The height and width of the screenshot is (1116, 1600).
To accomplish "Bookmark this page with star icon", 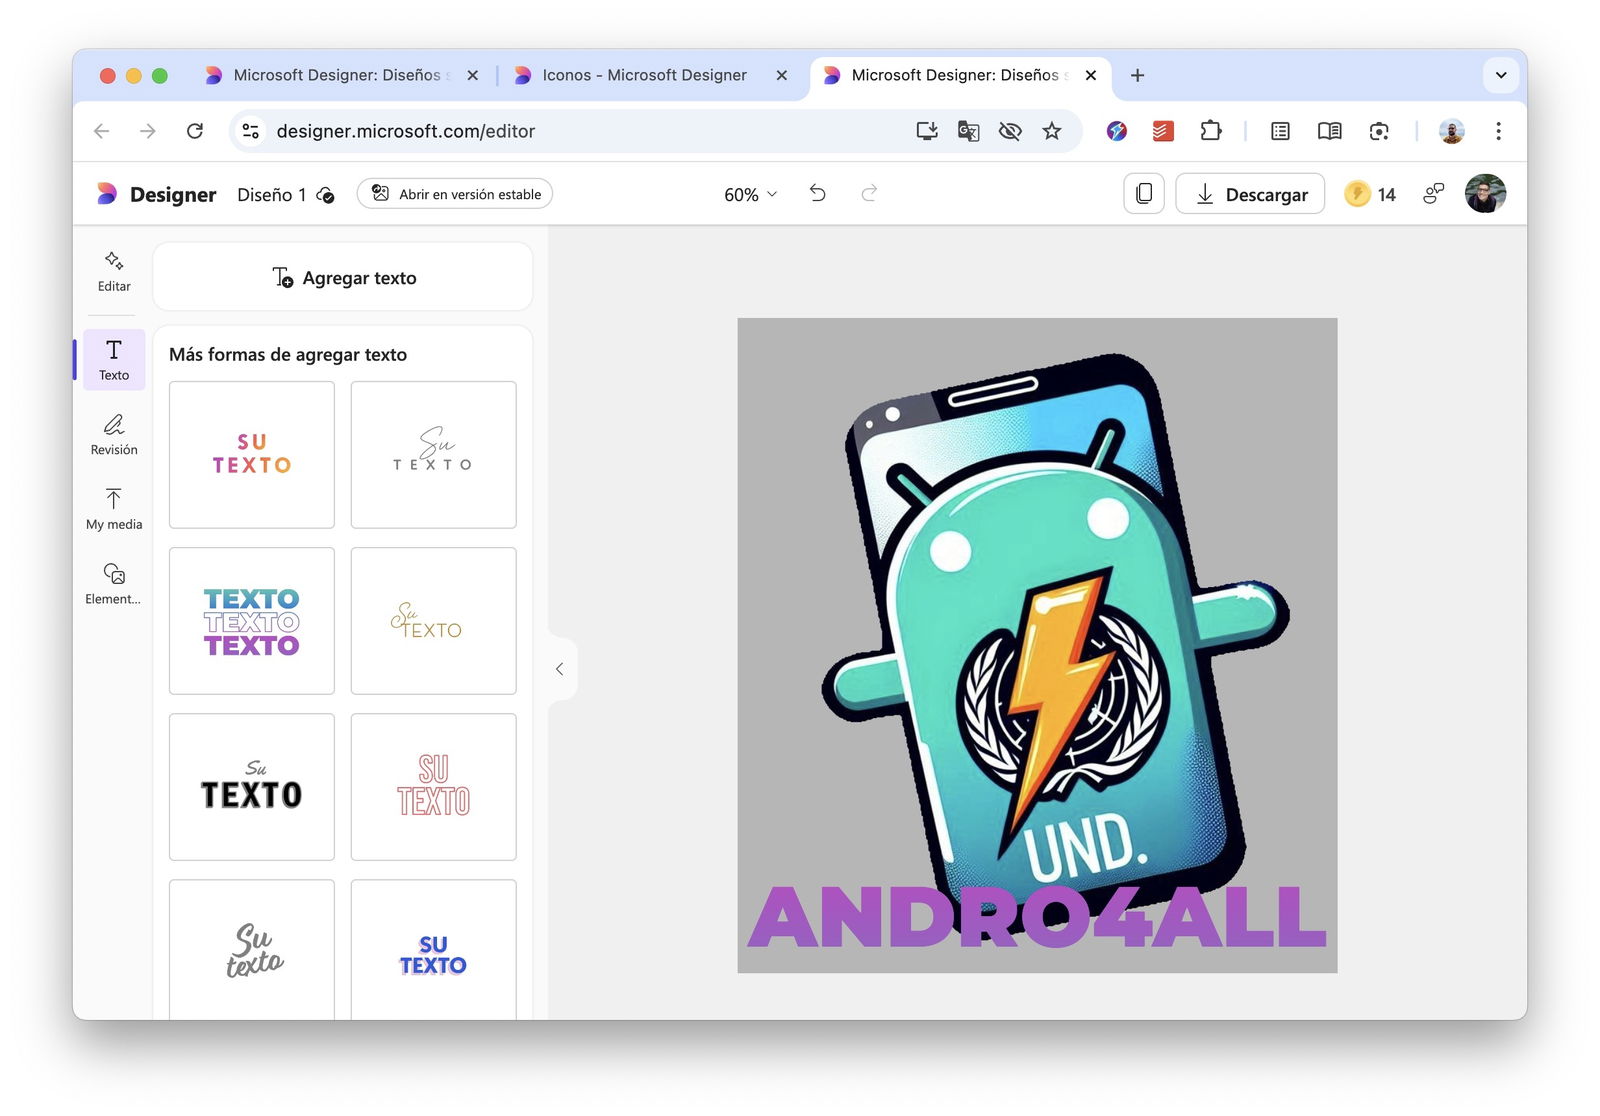I will click(1052, 131).
